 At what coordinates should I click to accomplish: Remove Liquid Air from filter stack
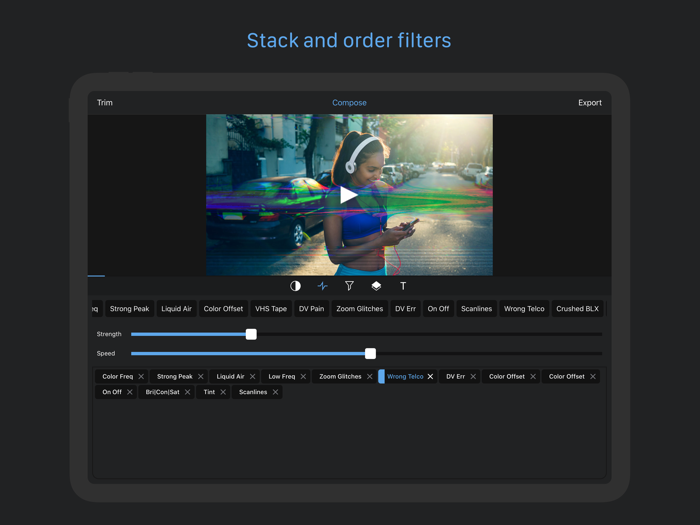click(x=252, y=377)
